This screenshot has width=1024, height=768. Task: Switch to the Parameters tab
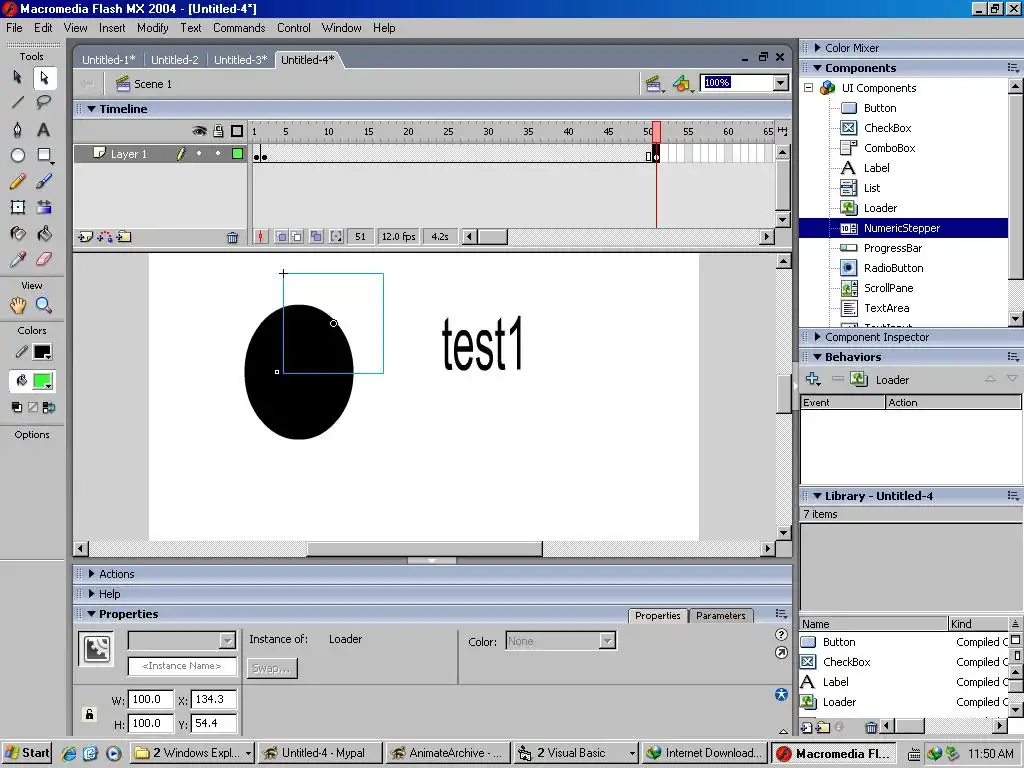pos(720,615)
